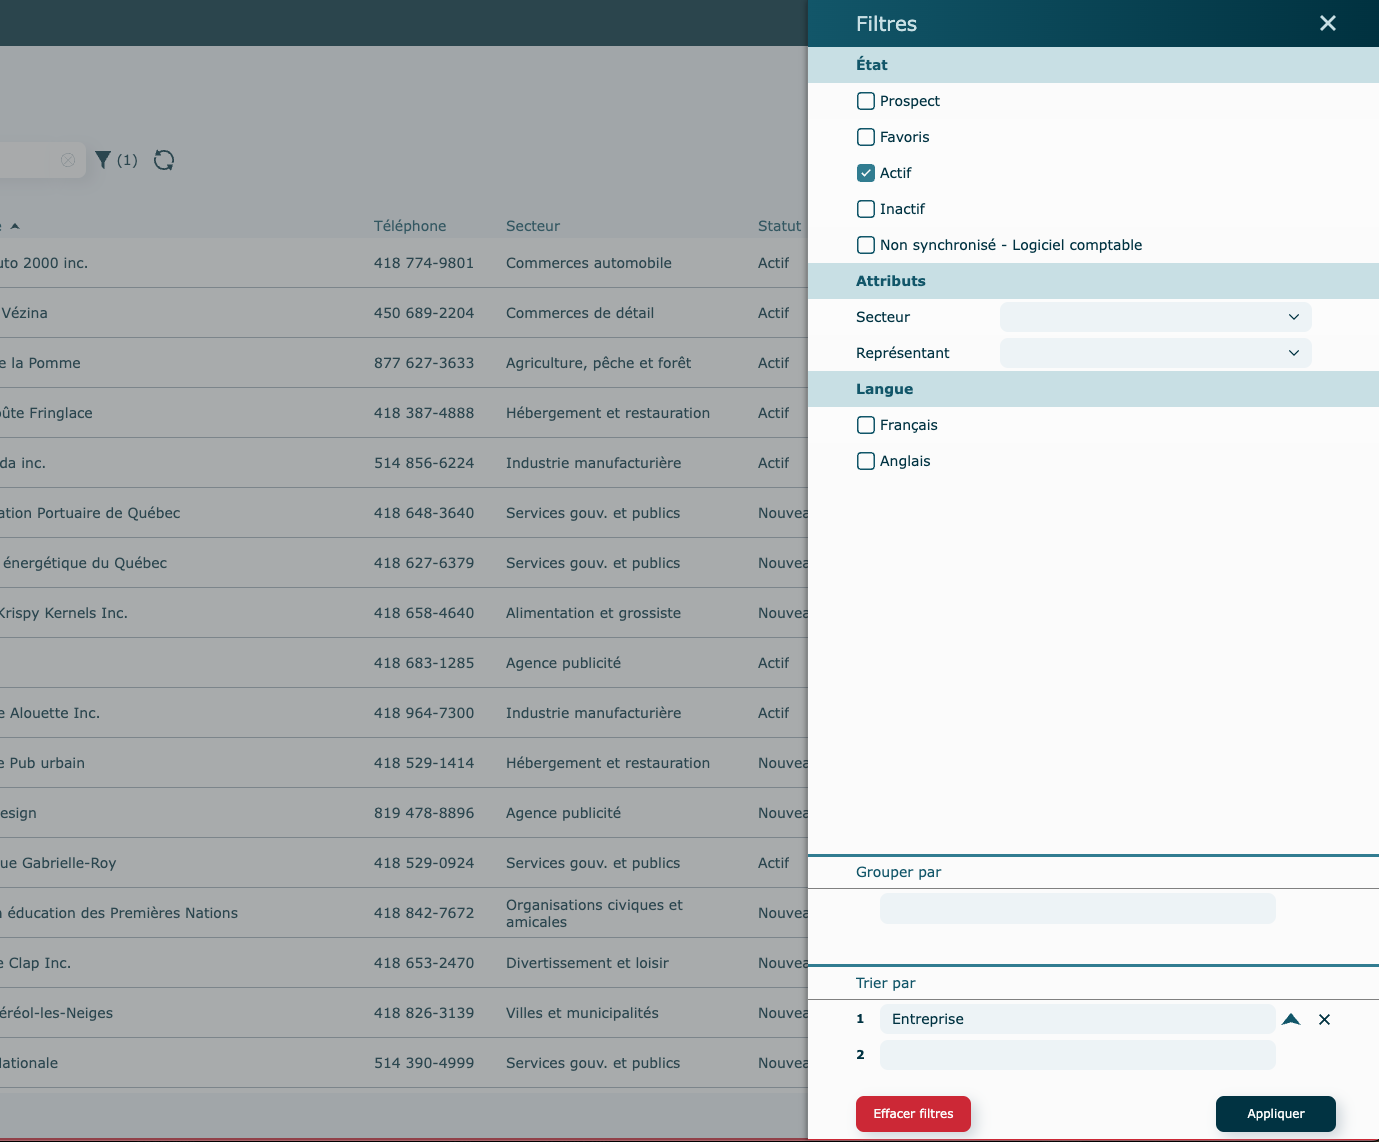Select the Français language checkbox

click(x=866, y=425)
